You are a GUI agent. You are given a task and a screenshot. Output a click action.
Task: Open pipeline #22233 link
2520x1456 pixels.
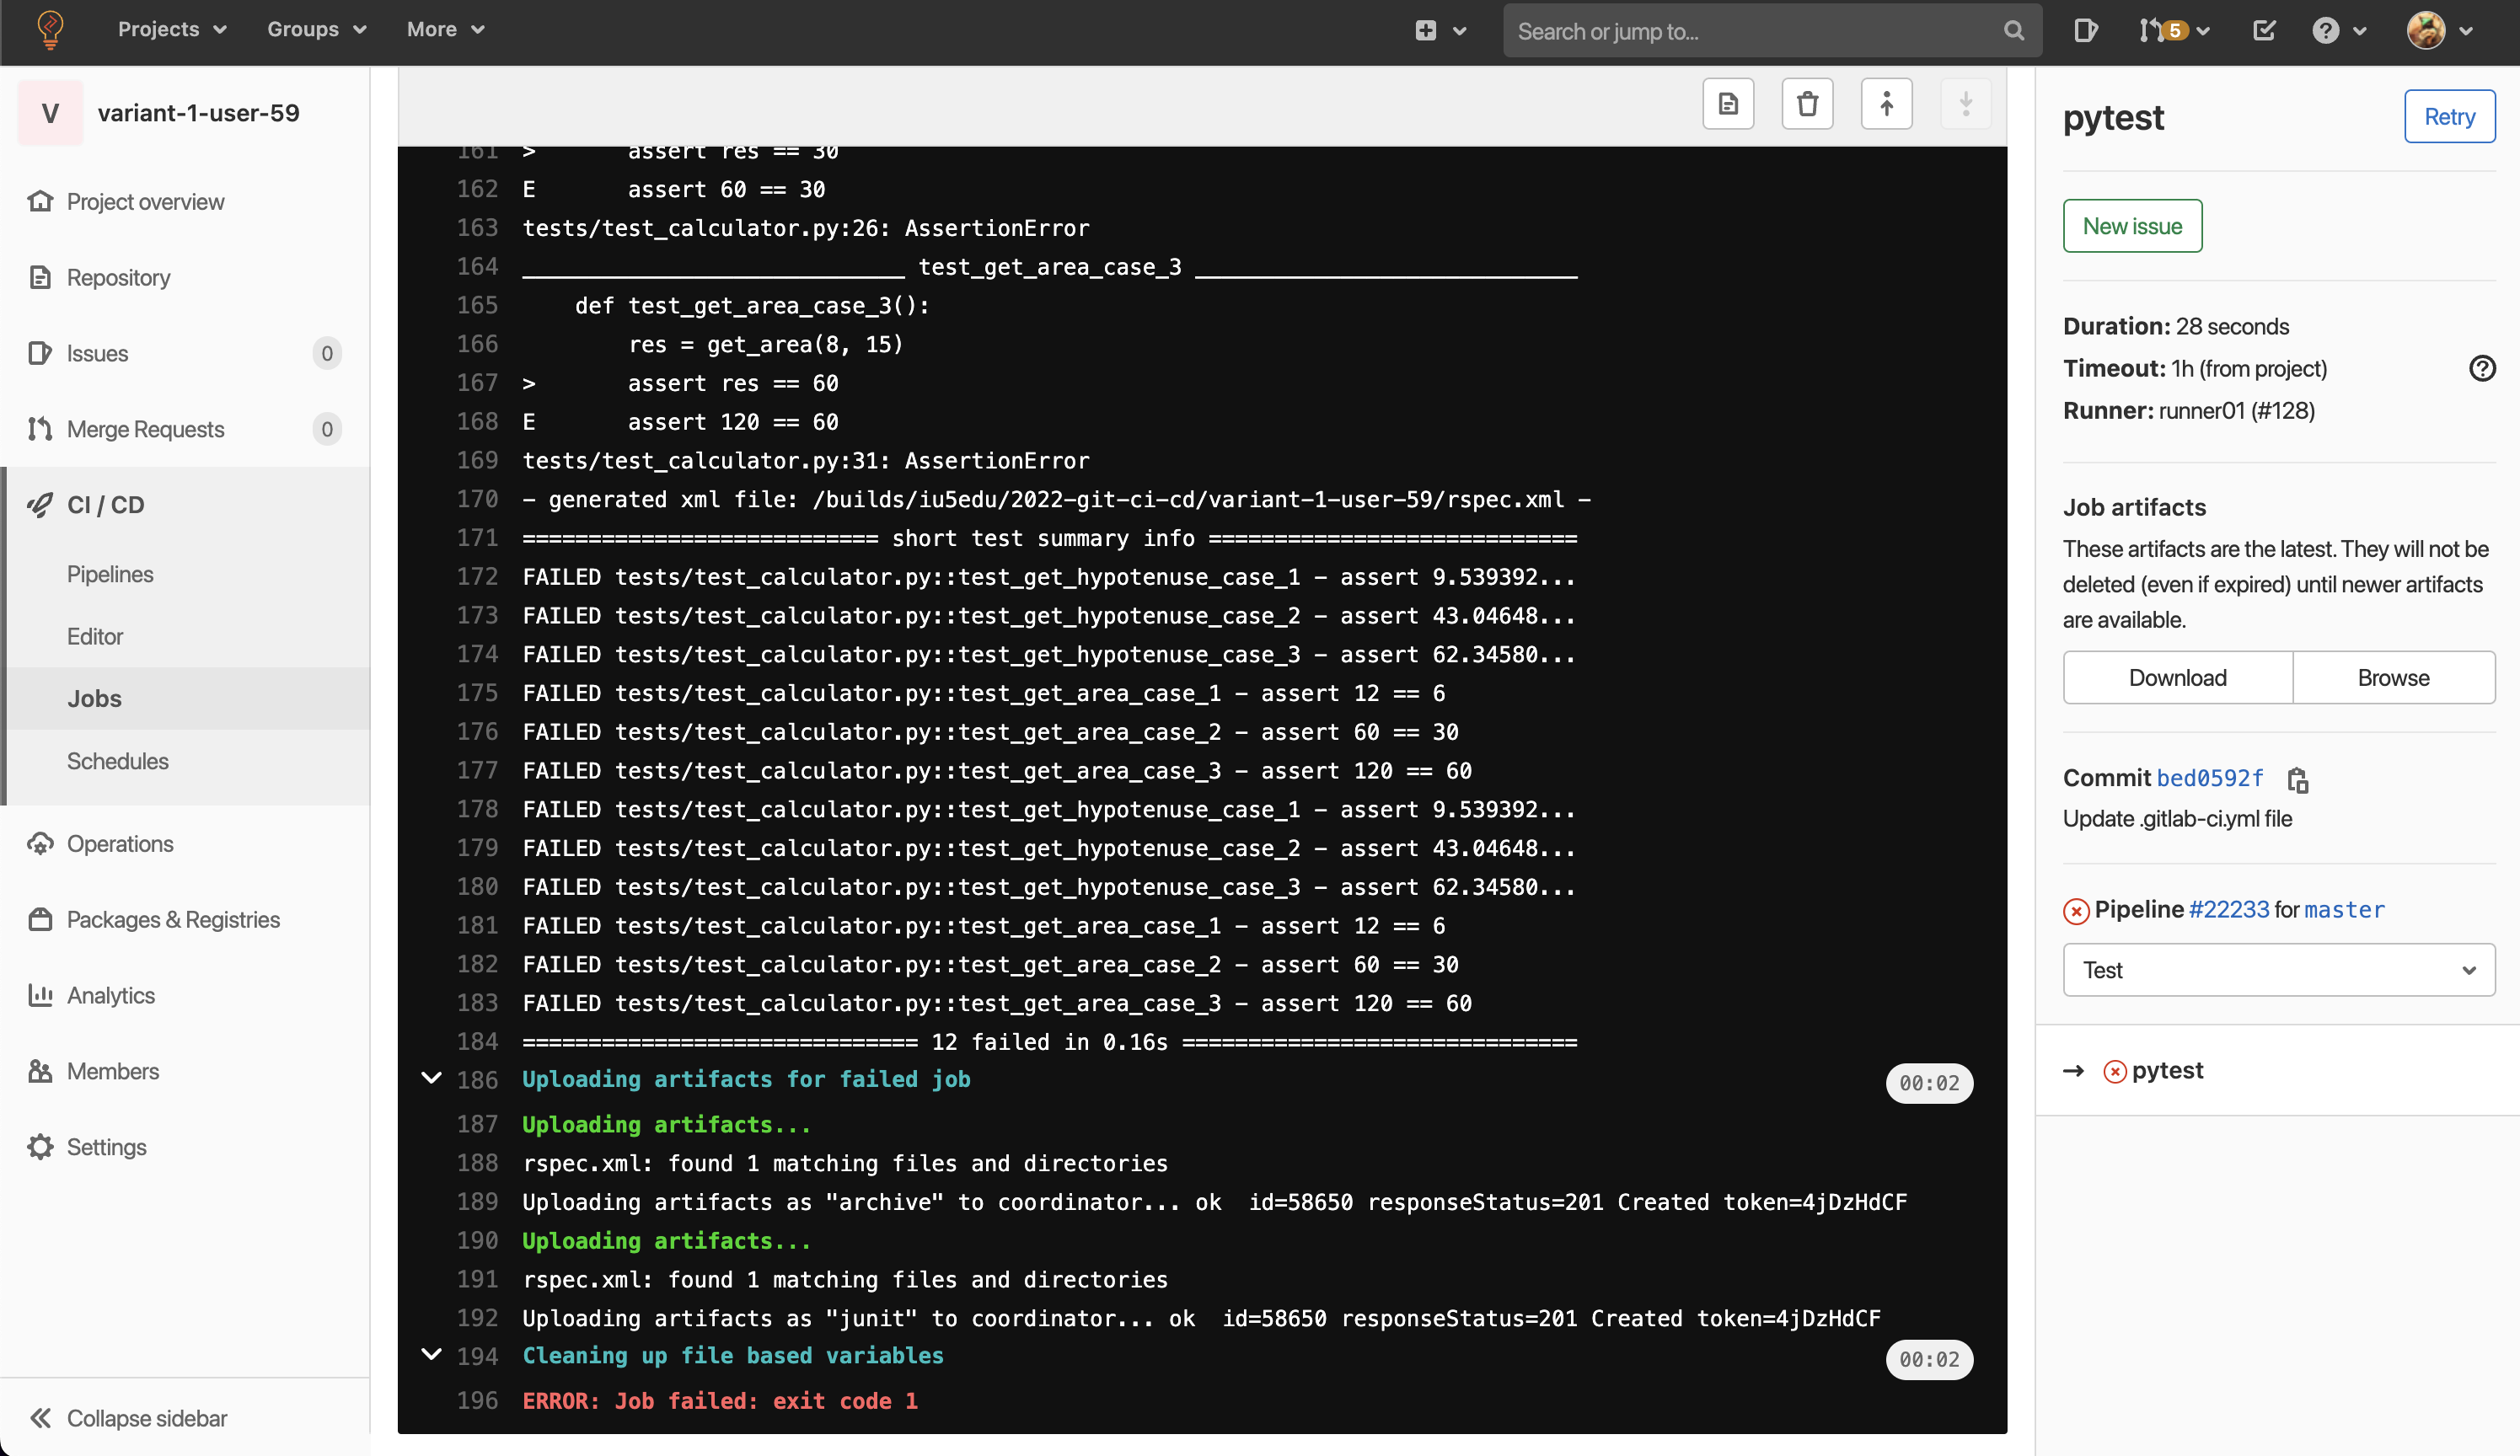(x=2228, y=909)
